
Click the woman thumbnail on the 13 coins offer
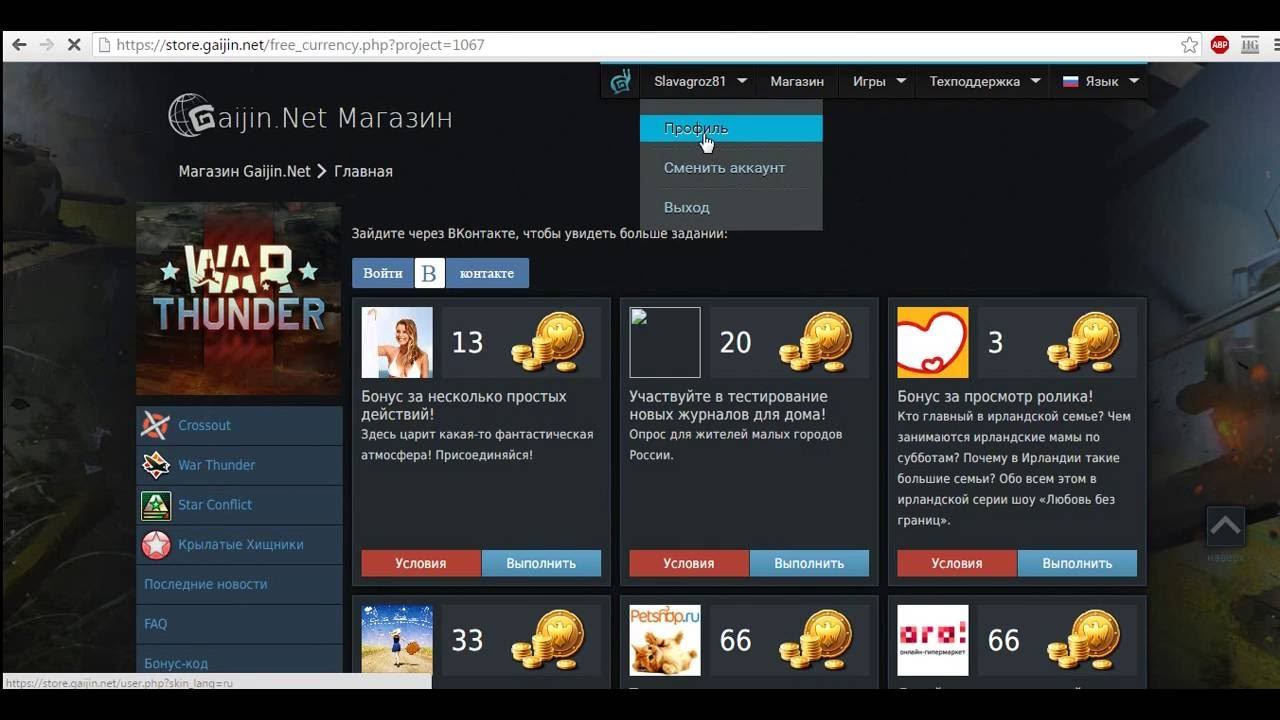point(397,342)
